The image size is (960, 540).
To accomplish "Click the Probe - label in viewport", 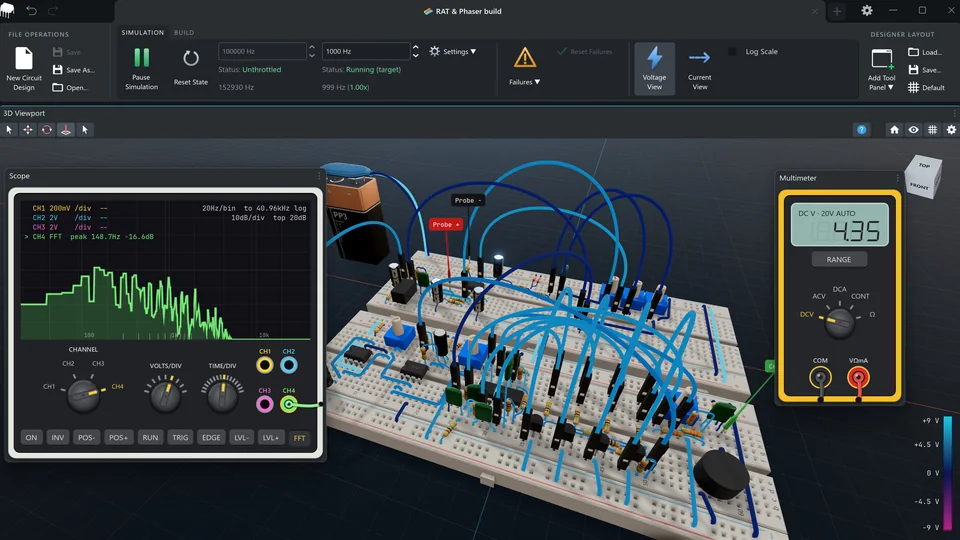I will (468, 200).
